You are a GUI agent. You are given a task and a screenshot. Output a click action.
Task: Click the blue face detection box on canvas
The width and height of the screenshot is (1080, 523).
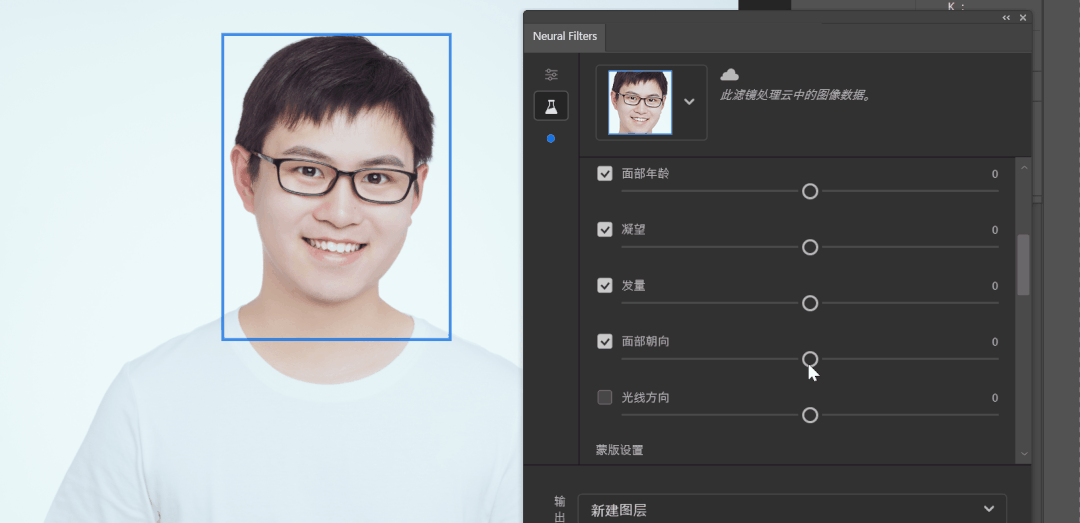coord(336,187)
